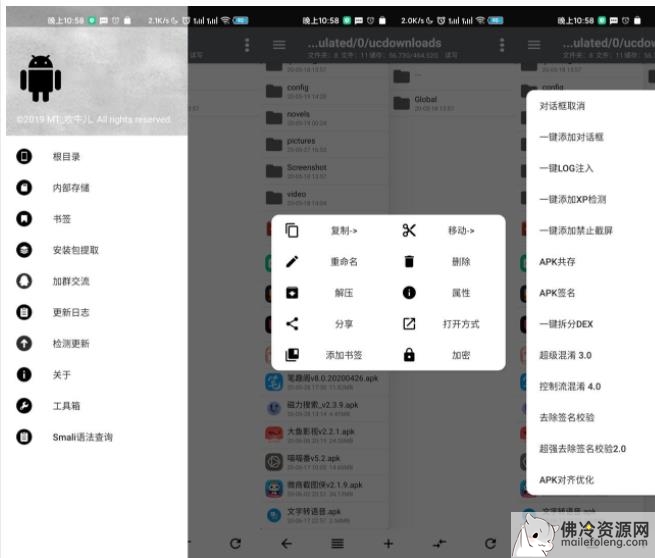The width and height of the screenshot is (655, 558).
Task: Select 解压 to extract the archive
Action: tap(343, 293)
